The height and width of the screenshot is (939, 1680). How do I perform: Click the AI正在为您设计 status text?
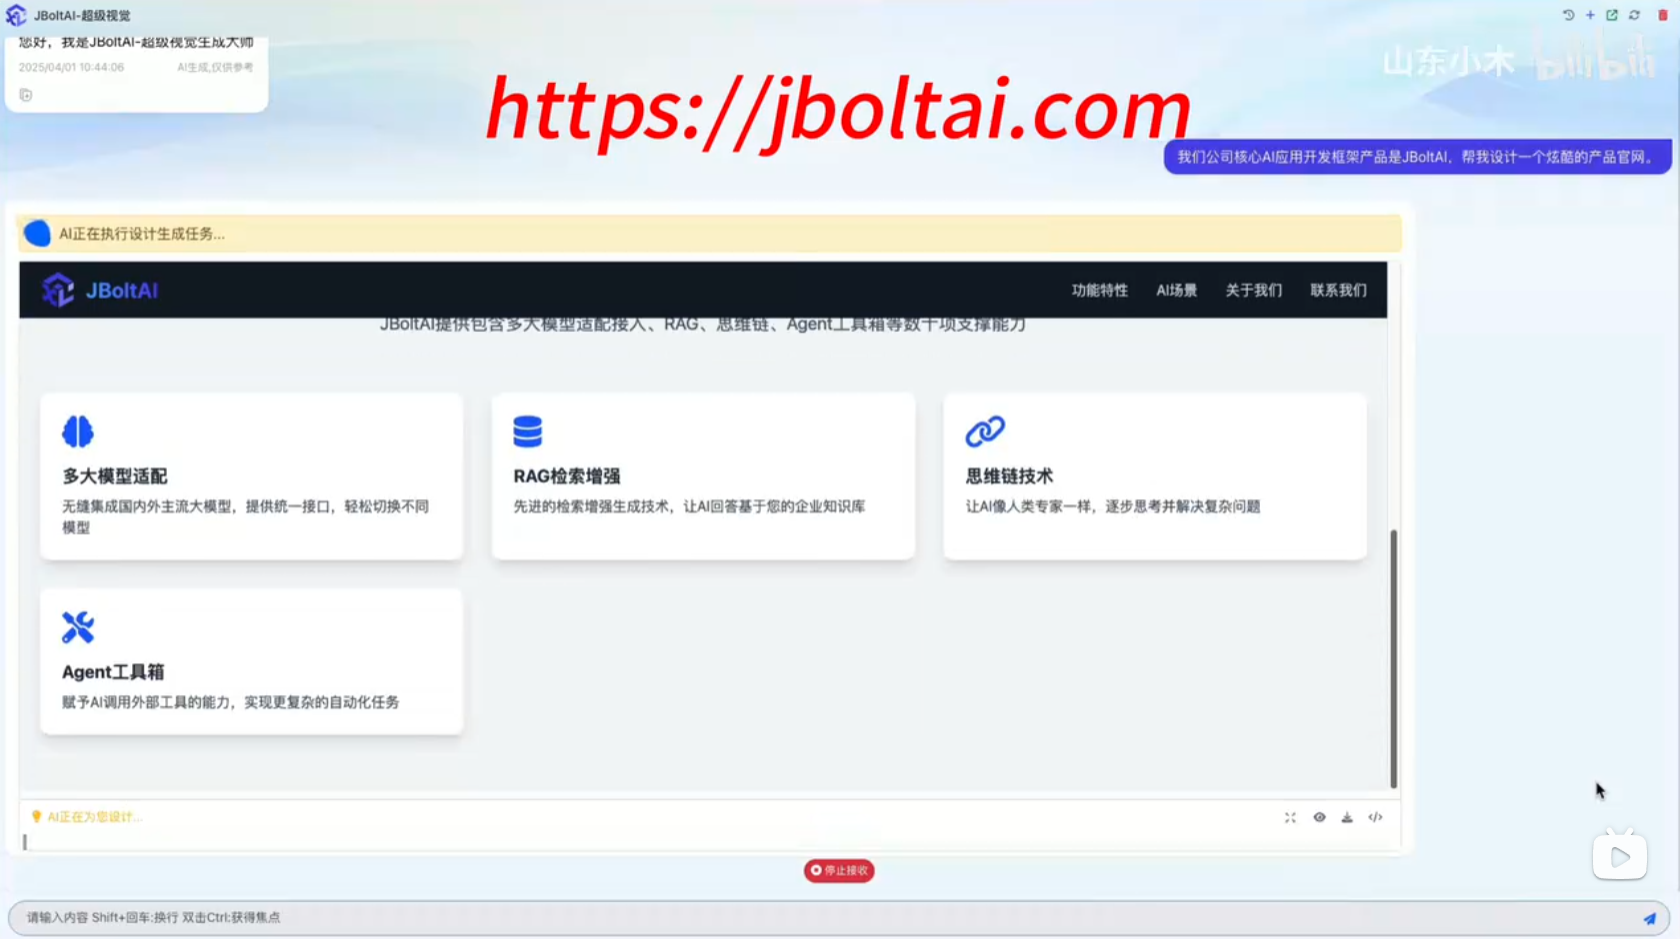pyautogui.click(x=95, y=817)
